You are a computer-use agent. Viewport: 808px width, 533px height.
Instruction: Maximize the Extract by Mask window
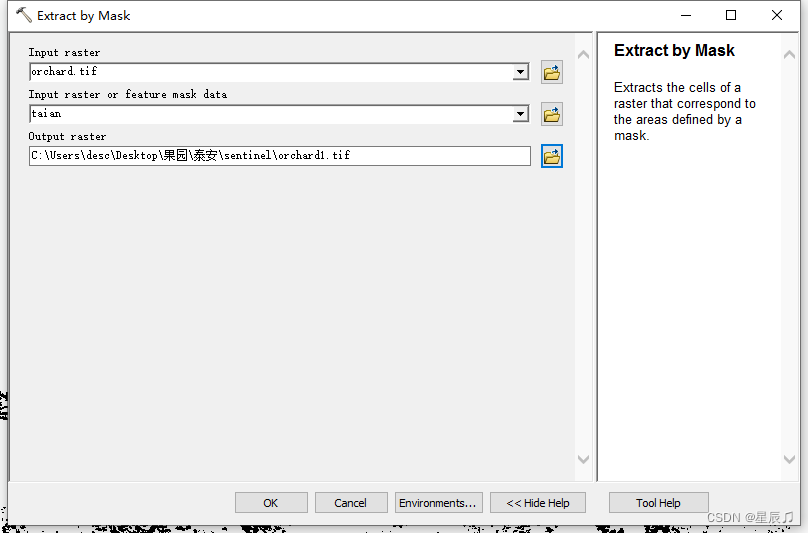(x=731, y=15)
